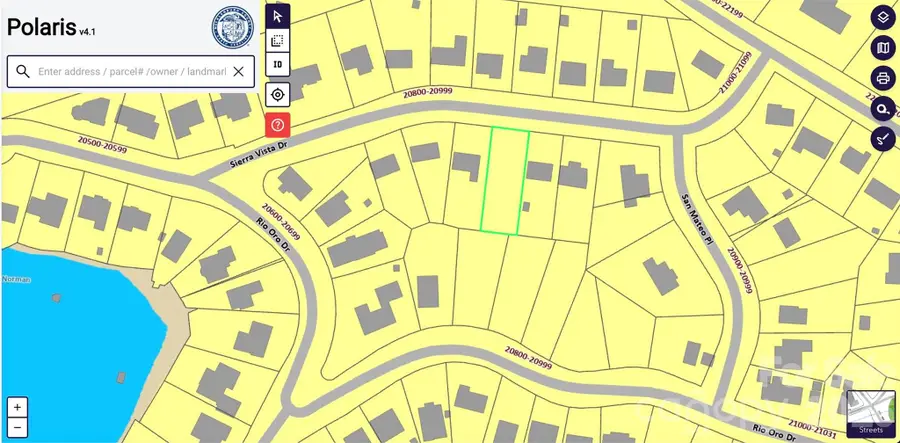This screenshot has width=900, height=443.
Task: Print the current map view
Action: 882,78
